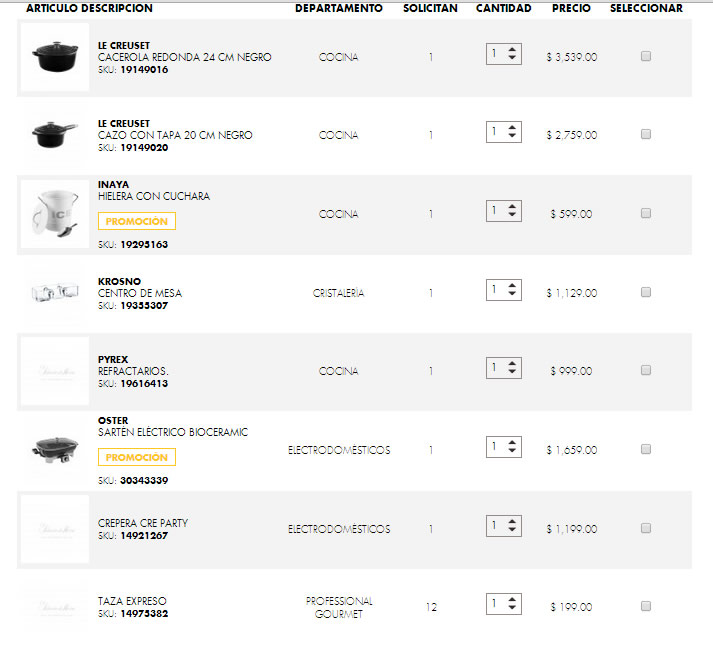713x646 pixels.
Task: Open the Inaya hielera con cuchara thumbnail
Action: (x=55, y=214)
